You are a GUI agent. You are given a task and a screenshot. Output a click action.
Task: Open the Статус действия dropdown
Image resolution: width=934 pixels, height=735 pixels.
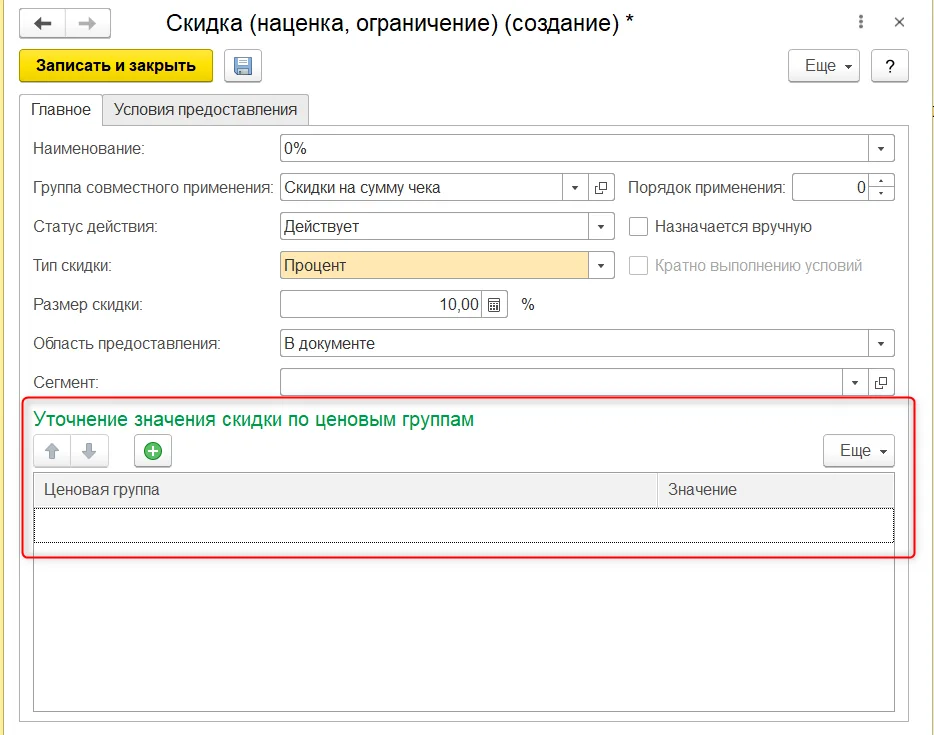(x=601, y=227)
